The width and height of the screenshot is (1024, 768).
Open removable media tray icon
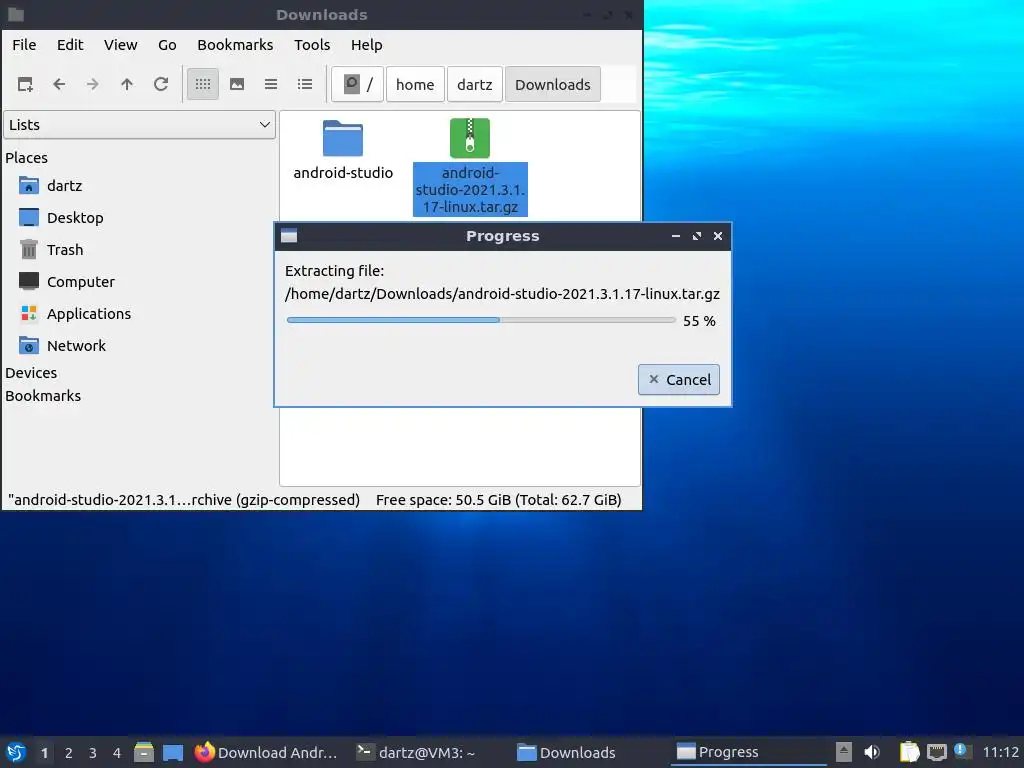click(844, 752)
